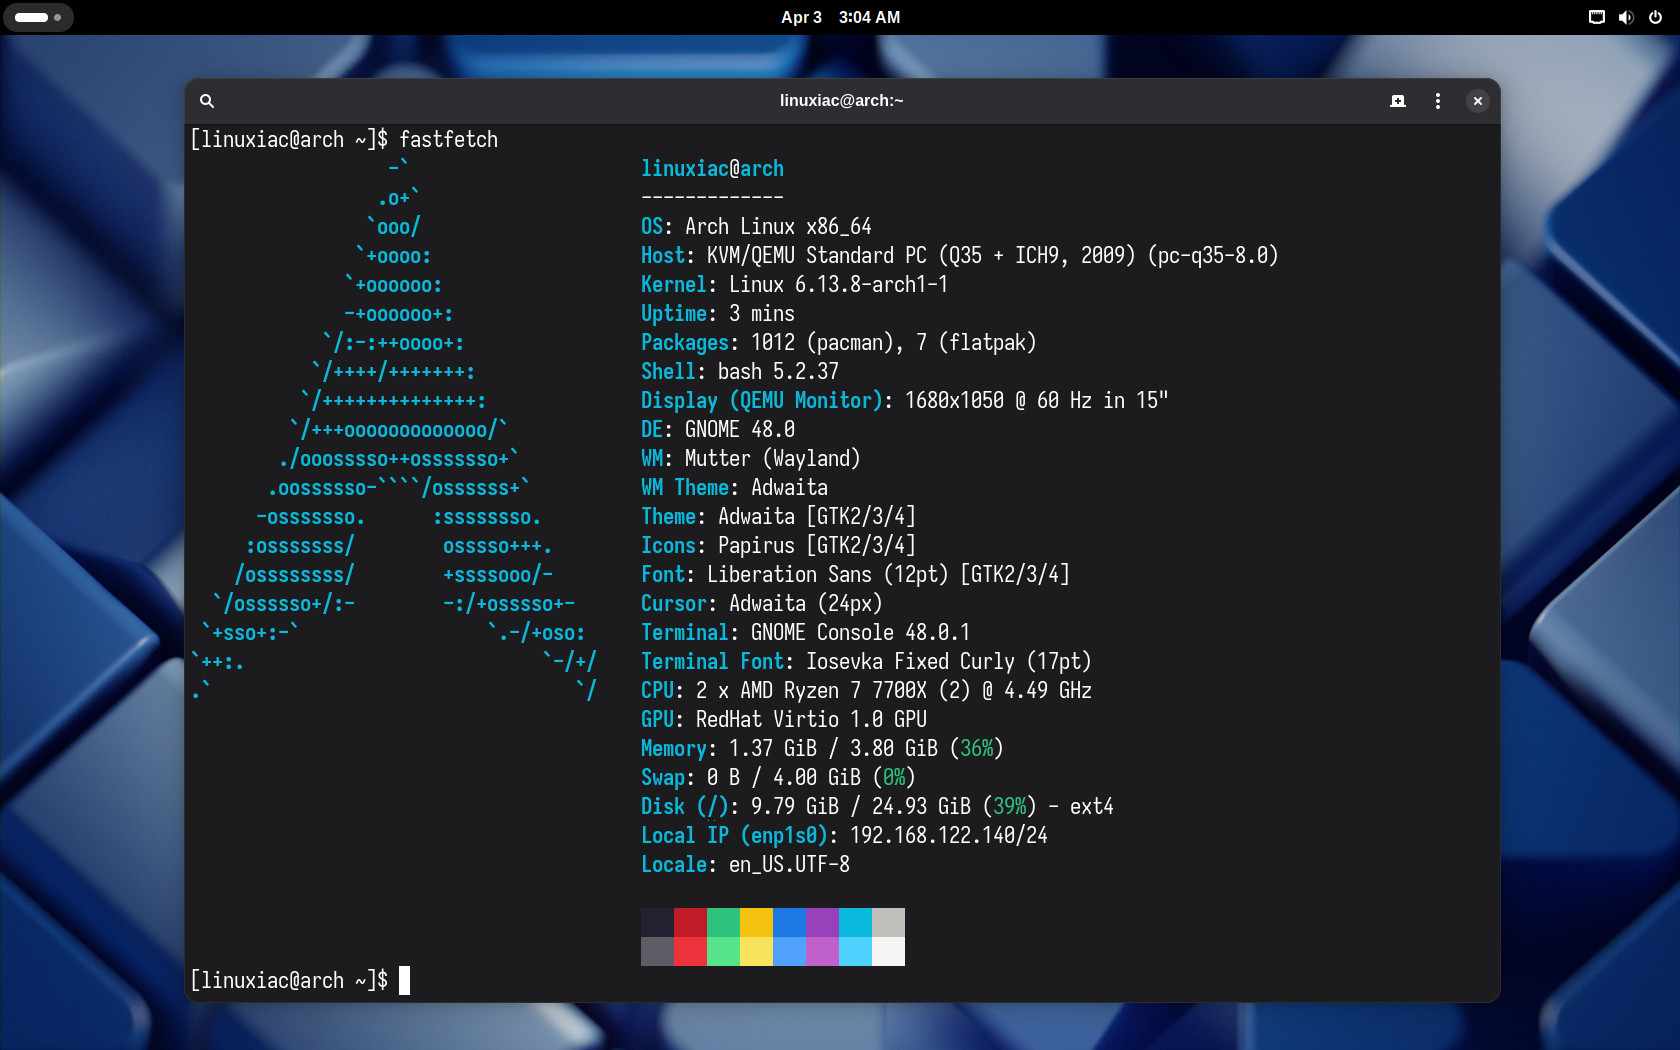Viewport: 1680px width, 1050px height.
Task: Click the CPU AMD Ryzen 7 7700X line
Action: pyautogui.click(x=866, y=691)
